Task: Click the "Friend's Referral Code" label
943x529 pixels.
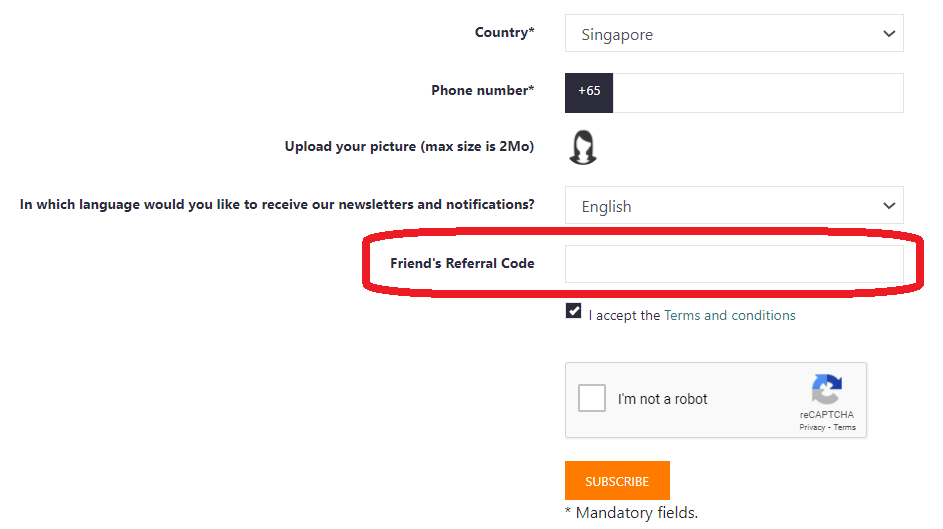Action: click(462, 264)
